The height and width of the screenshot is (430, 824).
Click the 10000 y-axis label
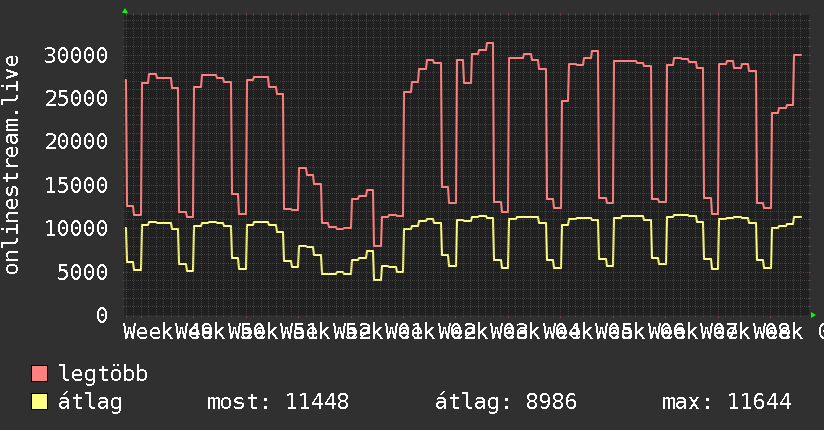coord(76,228)
